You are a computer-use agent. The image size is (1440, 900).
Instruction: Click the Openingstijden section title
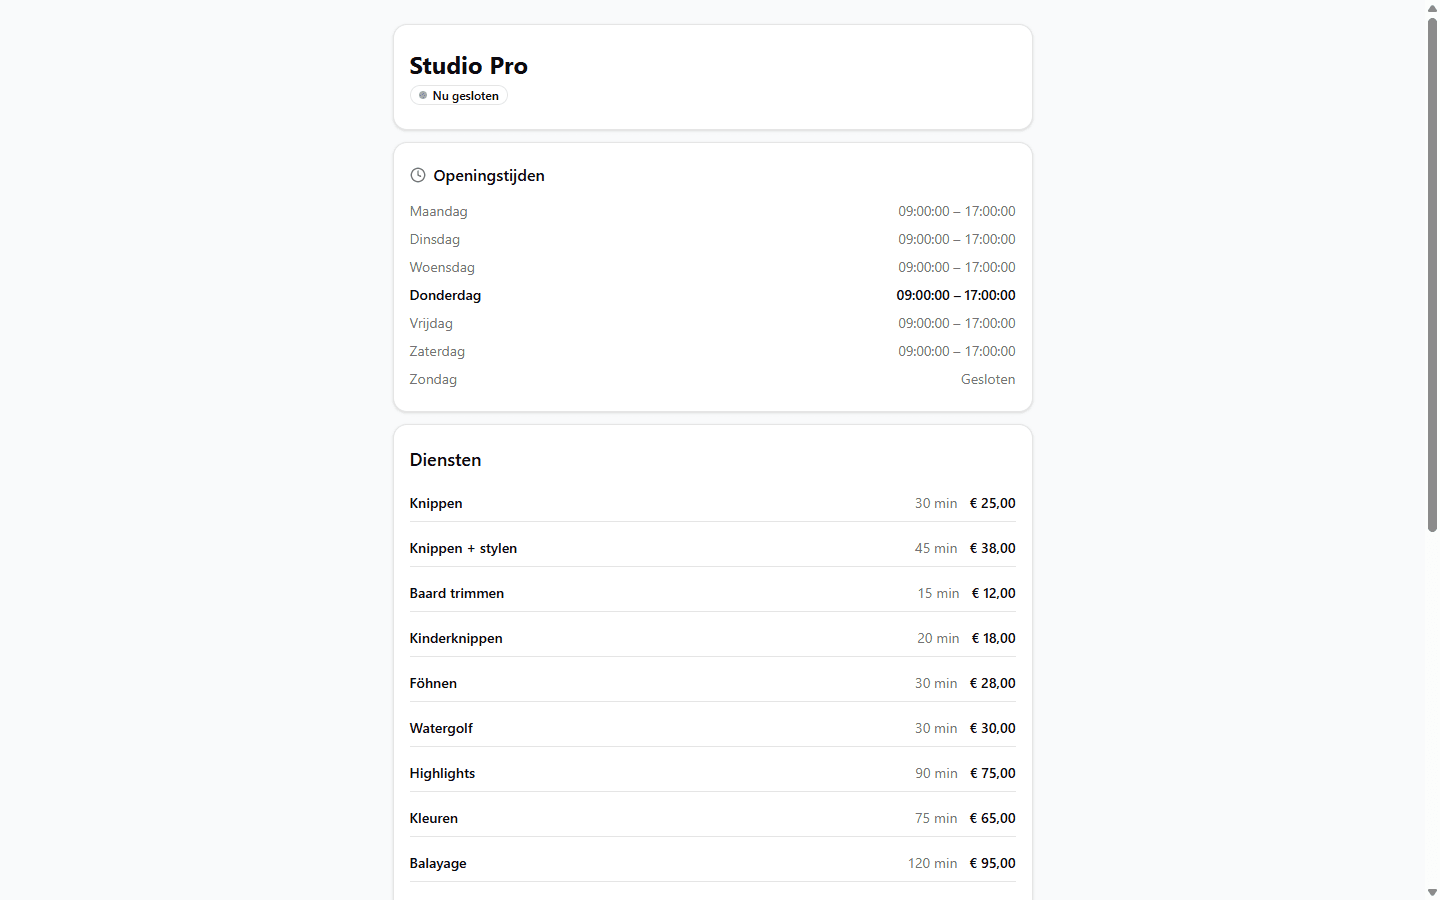click(x=489, y=176)
